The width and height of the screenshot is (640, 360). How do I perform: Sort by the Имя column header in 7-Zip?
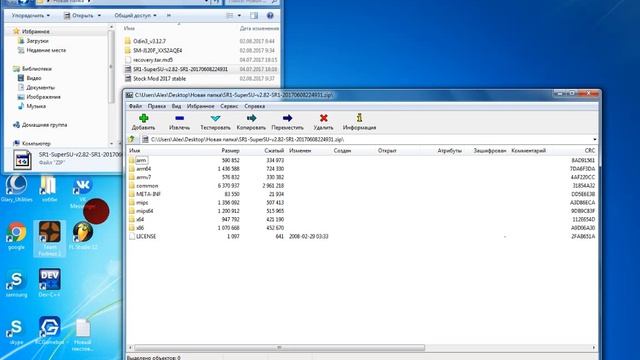(x=134, y=151)
